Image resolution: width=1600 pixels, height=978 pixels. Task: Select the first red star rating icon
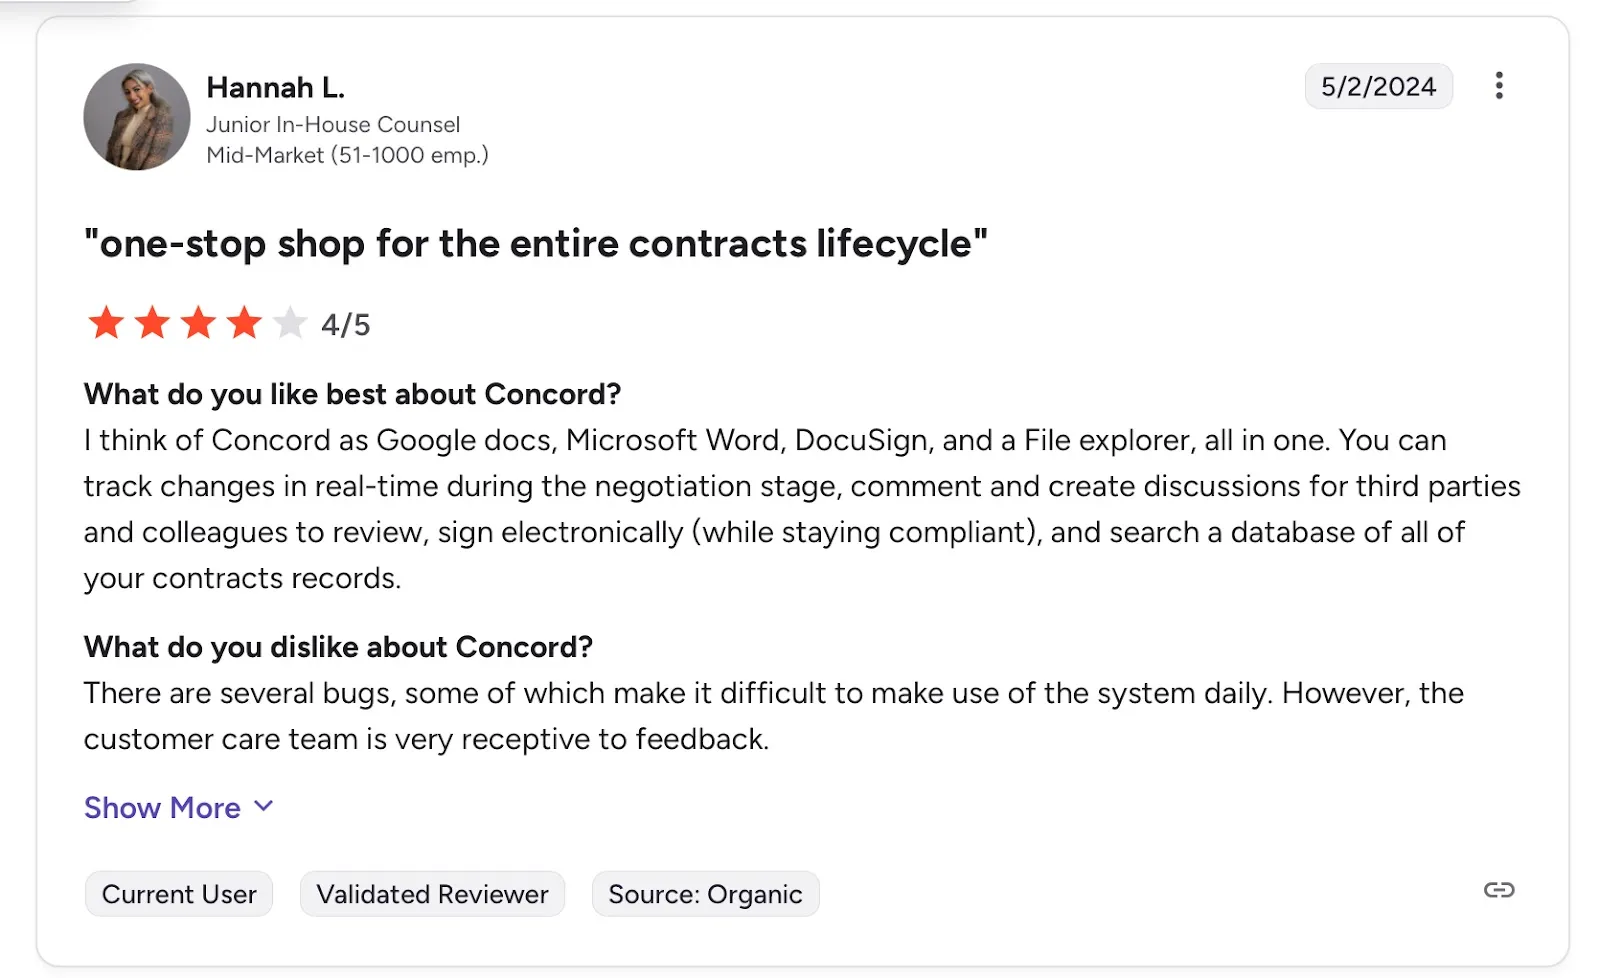click(x=106, y=322)
